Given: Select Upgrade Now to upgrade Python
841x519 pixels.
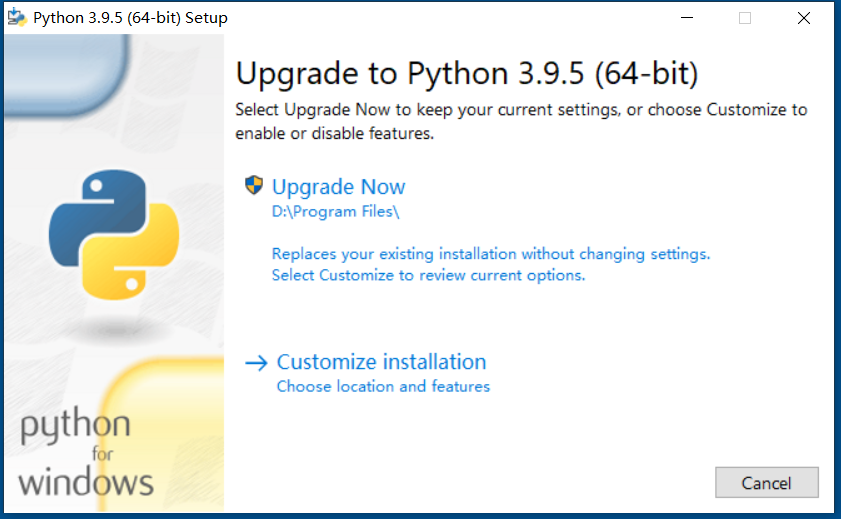Looking at the screenshot, I should tap(338, 187).
